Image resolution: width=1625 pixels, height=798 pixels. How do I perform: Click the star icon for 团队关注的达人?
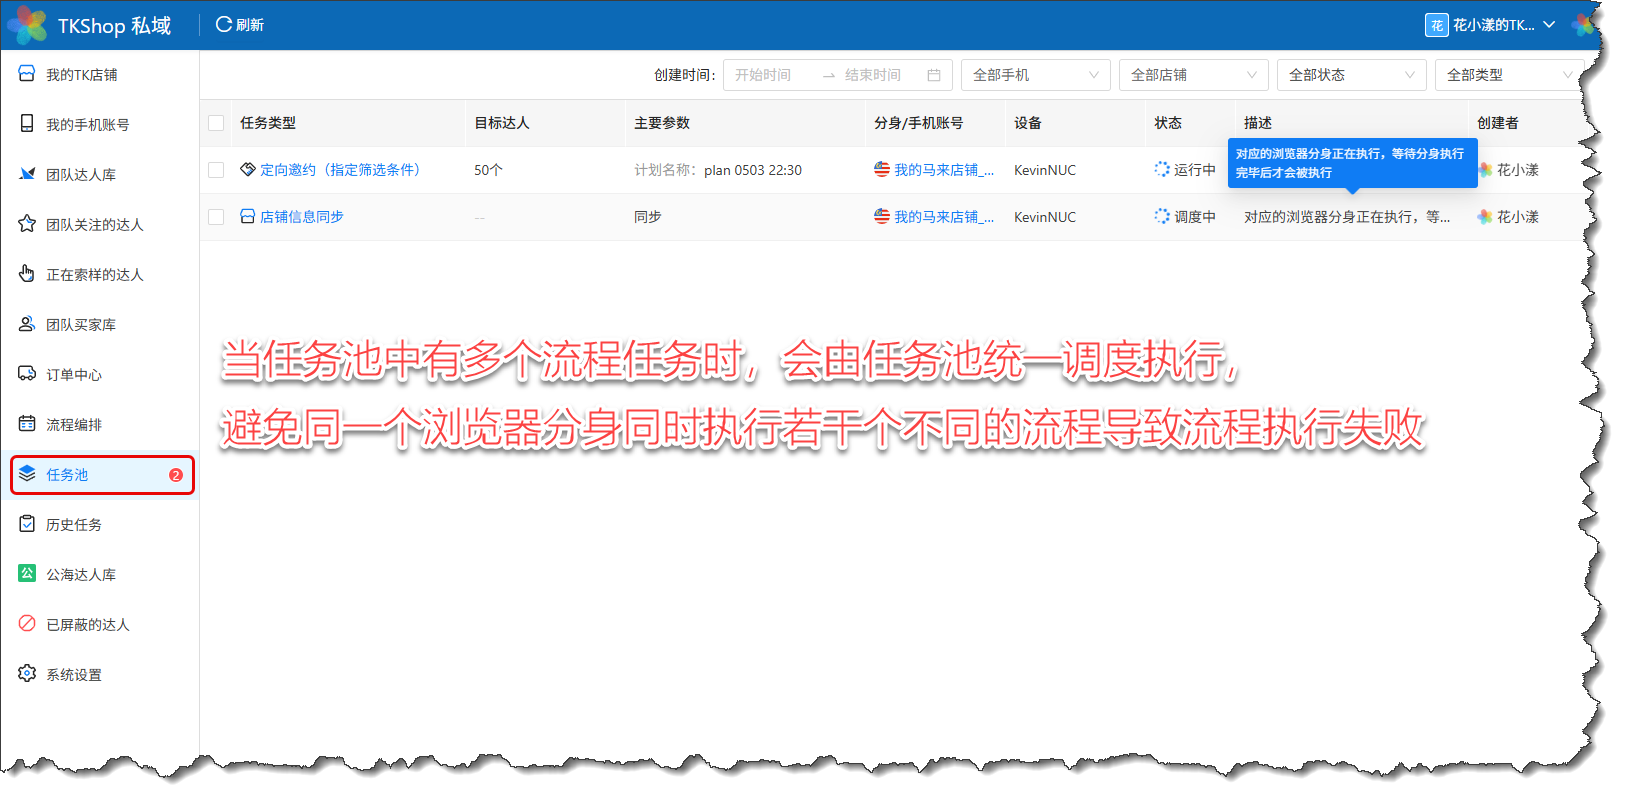click(x=27, y=224)
